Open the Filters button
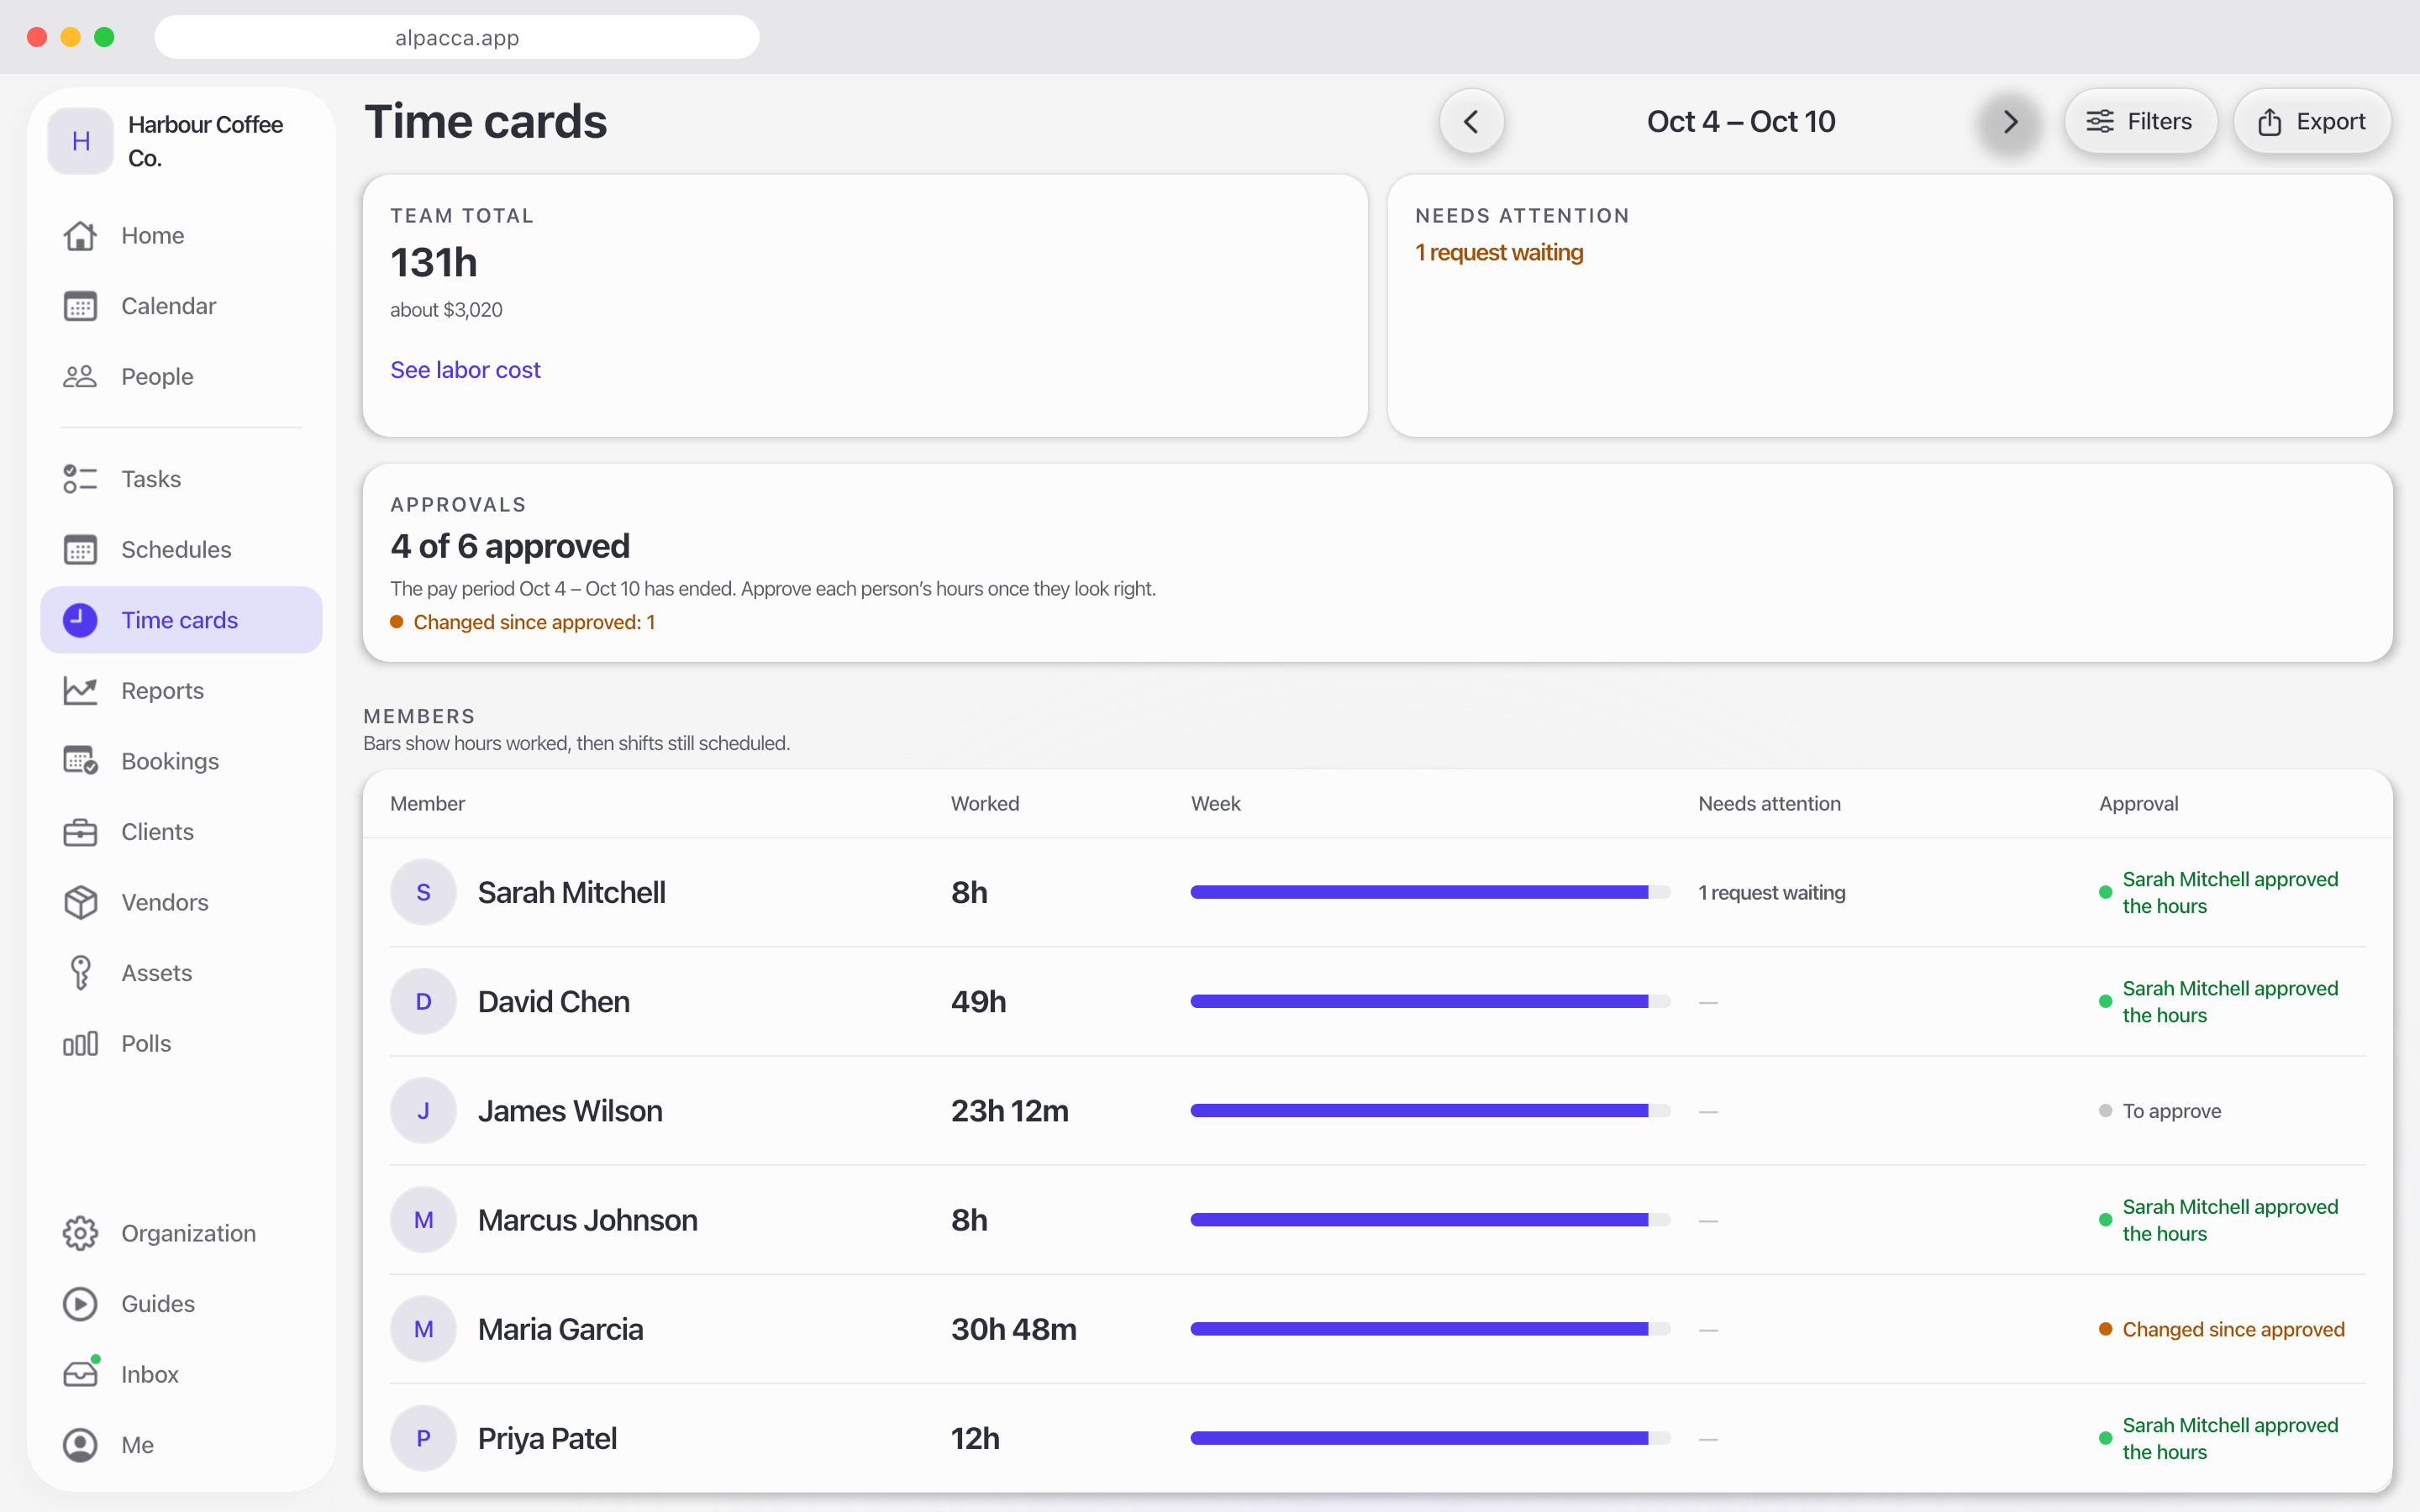Screen dimensions: 2420x1512 click(x=2140, y=122)
